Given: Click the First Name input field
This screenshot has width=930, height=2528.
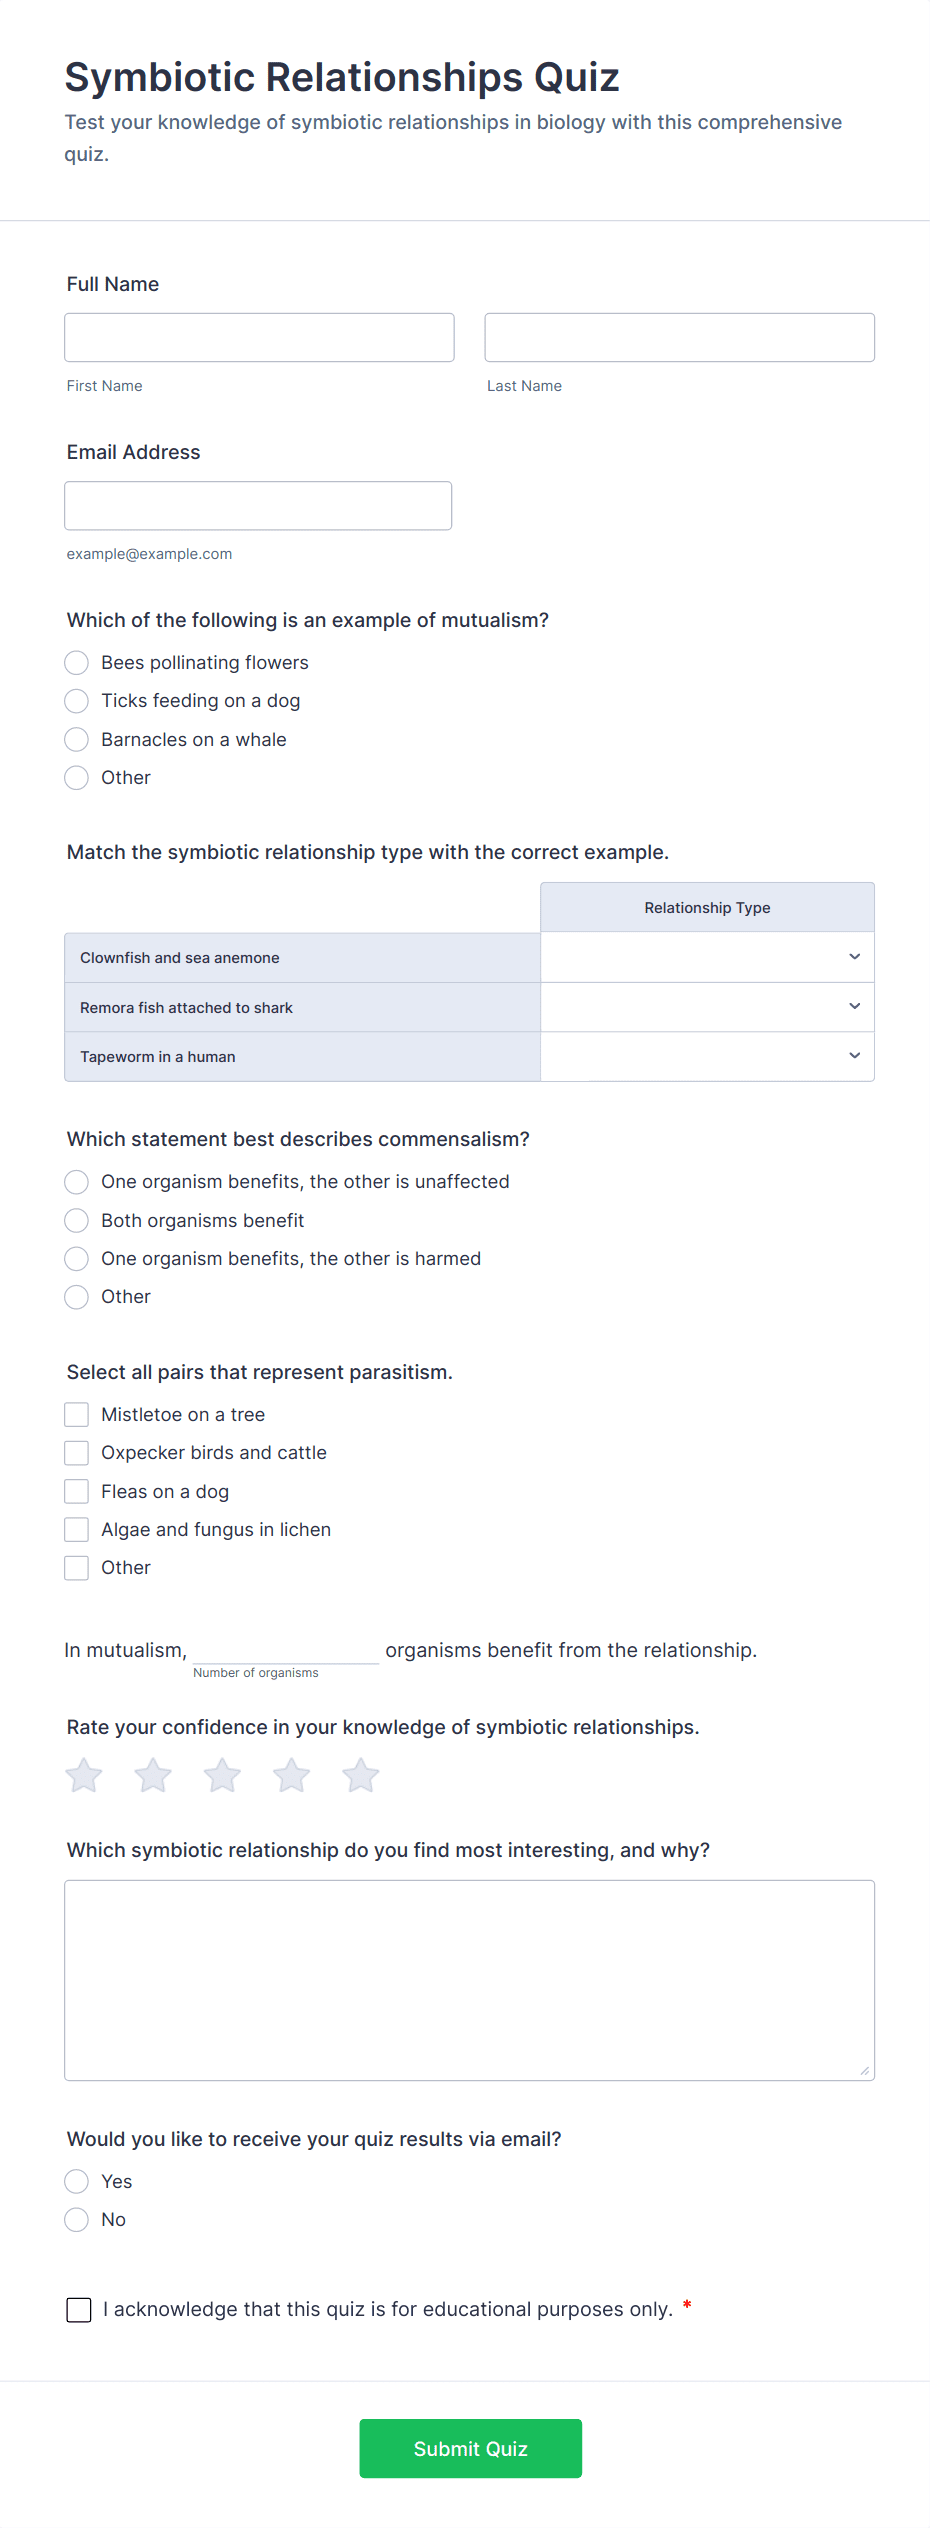Looking at the screenshot, I should click(258, 337).
